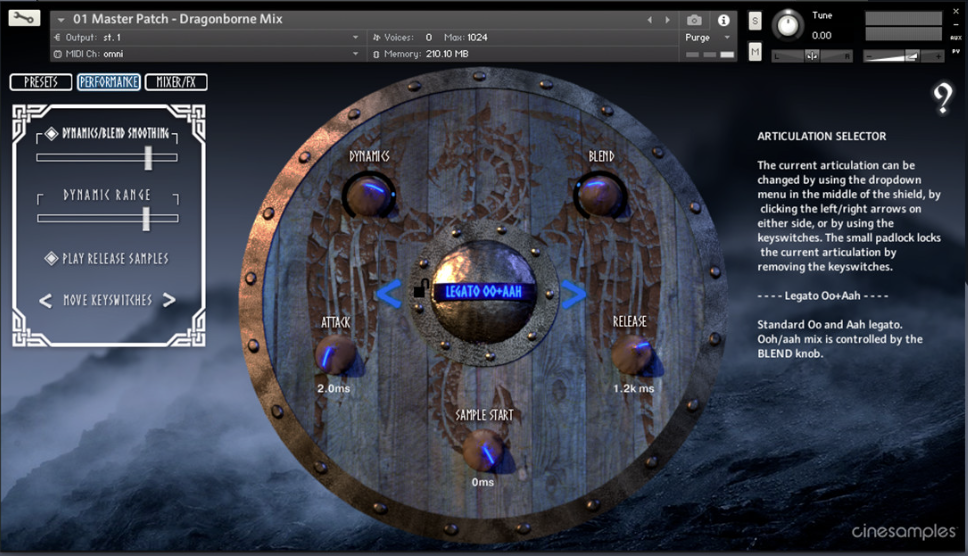The image size is (968, 556).
Task: Click the question mark help icon
Action: 943,99
